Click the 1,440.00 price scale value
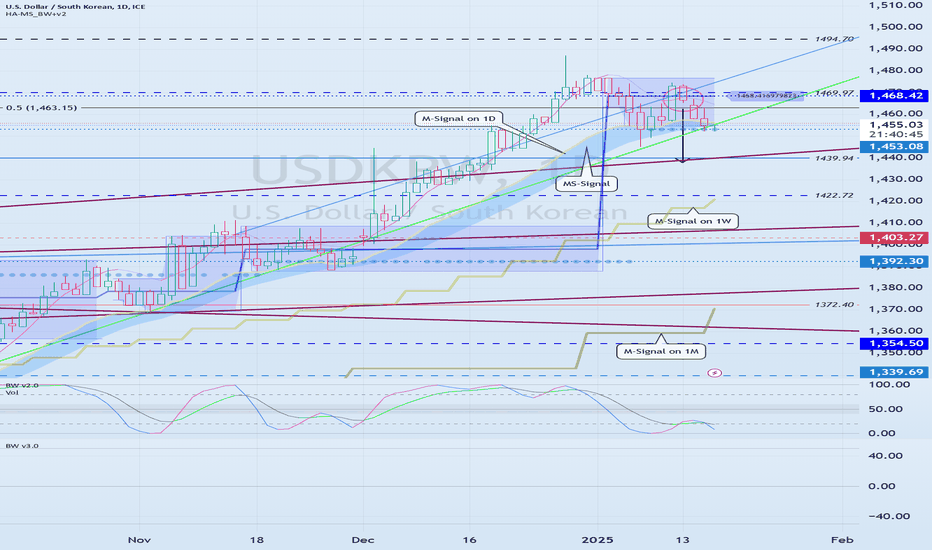 coord(895,158)
